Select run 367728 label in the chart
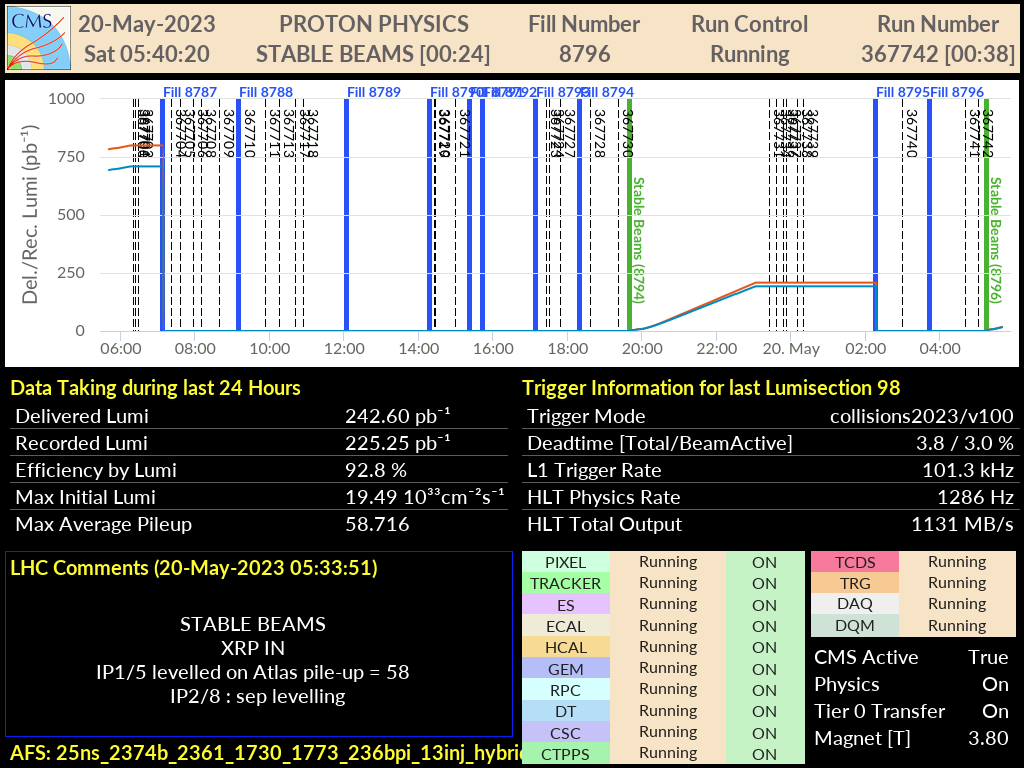This screenshot has height=768, width=1024. [x=600, y=133]
